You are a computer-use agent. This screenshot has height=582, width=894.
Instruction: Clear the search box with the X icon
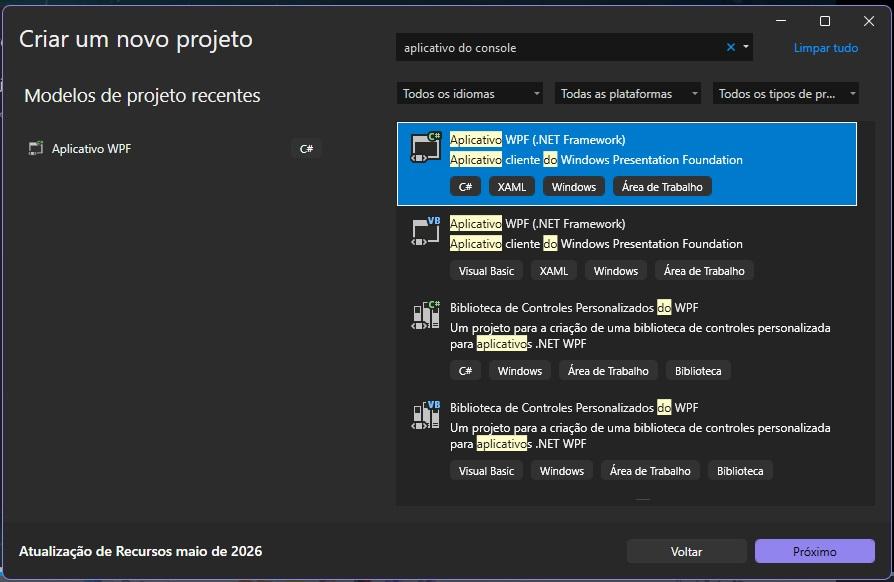coord(730,47)
